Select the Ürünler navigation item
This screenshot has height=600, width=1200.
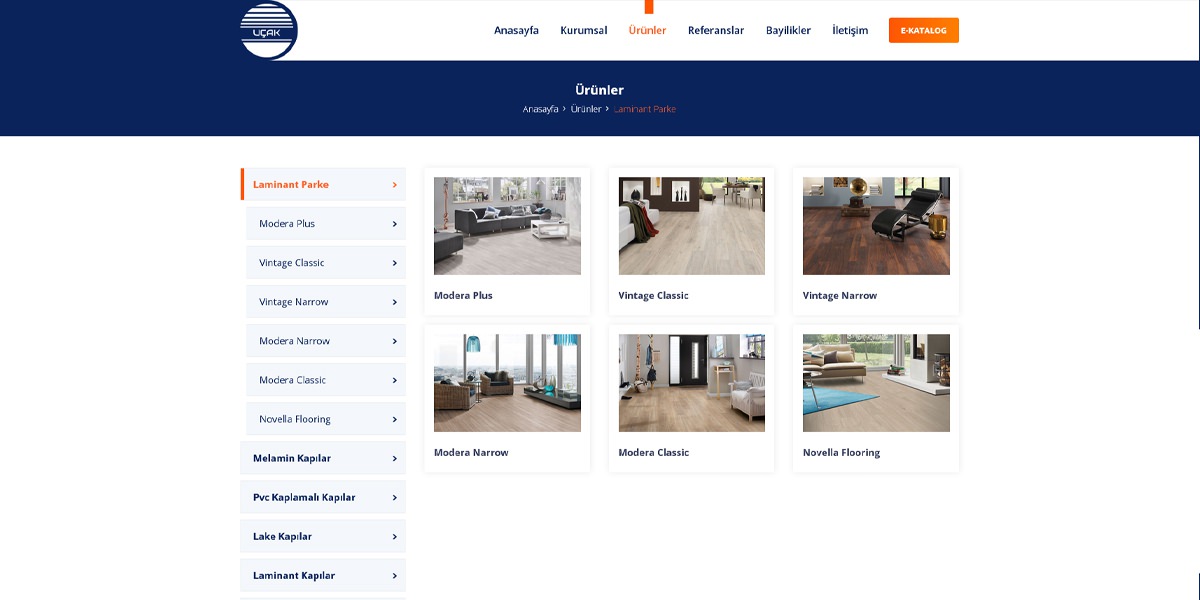click(x=647, y=30)
